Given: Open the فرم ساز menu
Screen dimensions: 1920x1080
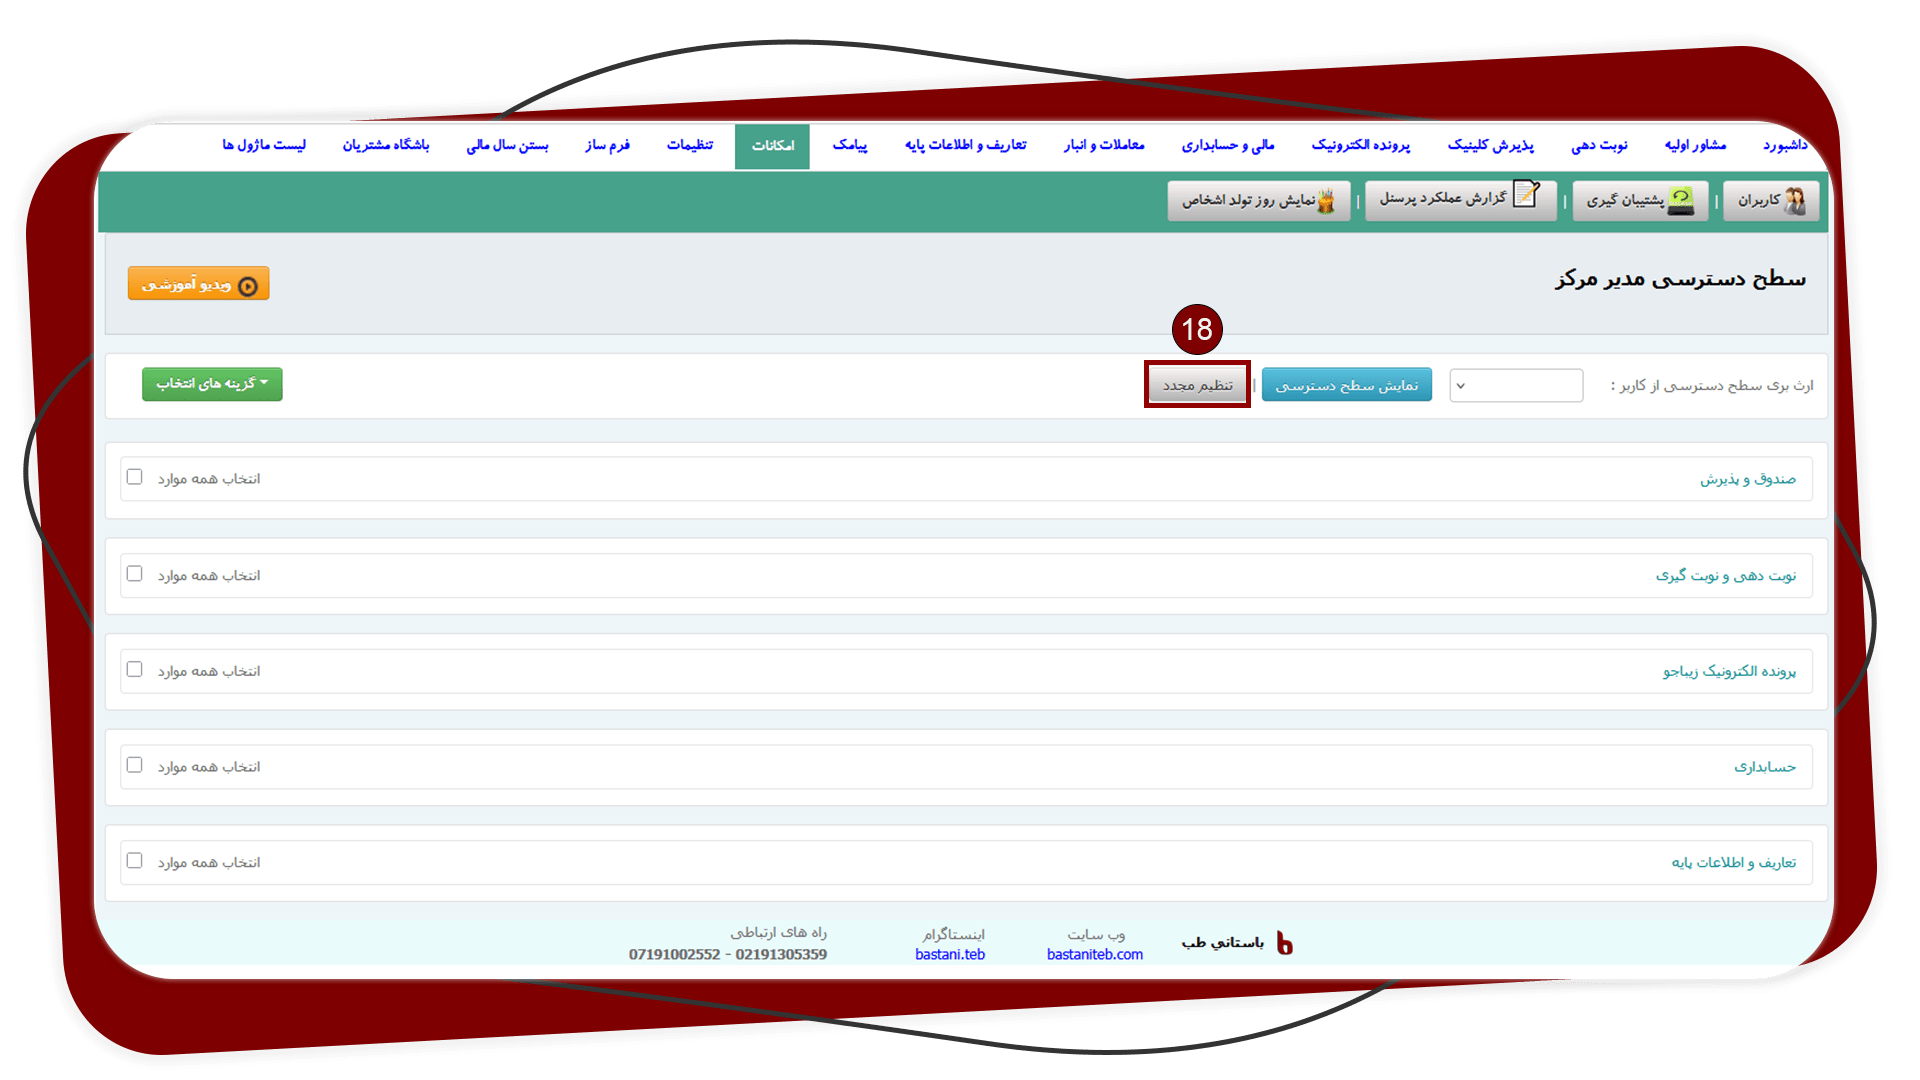Looking at the screenshot, I should pyautogui.click(x=607, y=146).
